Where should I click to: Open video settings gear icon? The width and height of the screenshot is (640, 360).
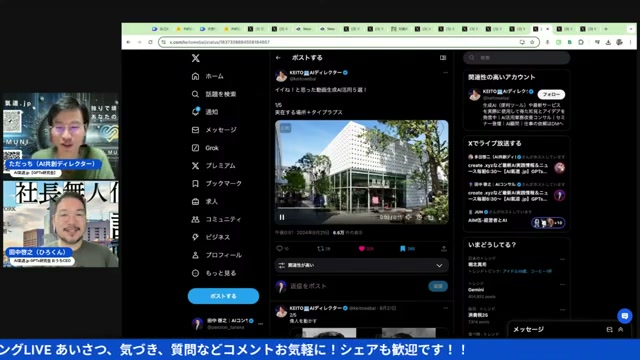[x=419, y=217]
